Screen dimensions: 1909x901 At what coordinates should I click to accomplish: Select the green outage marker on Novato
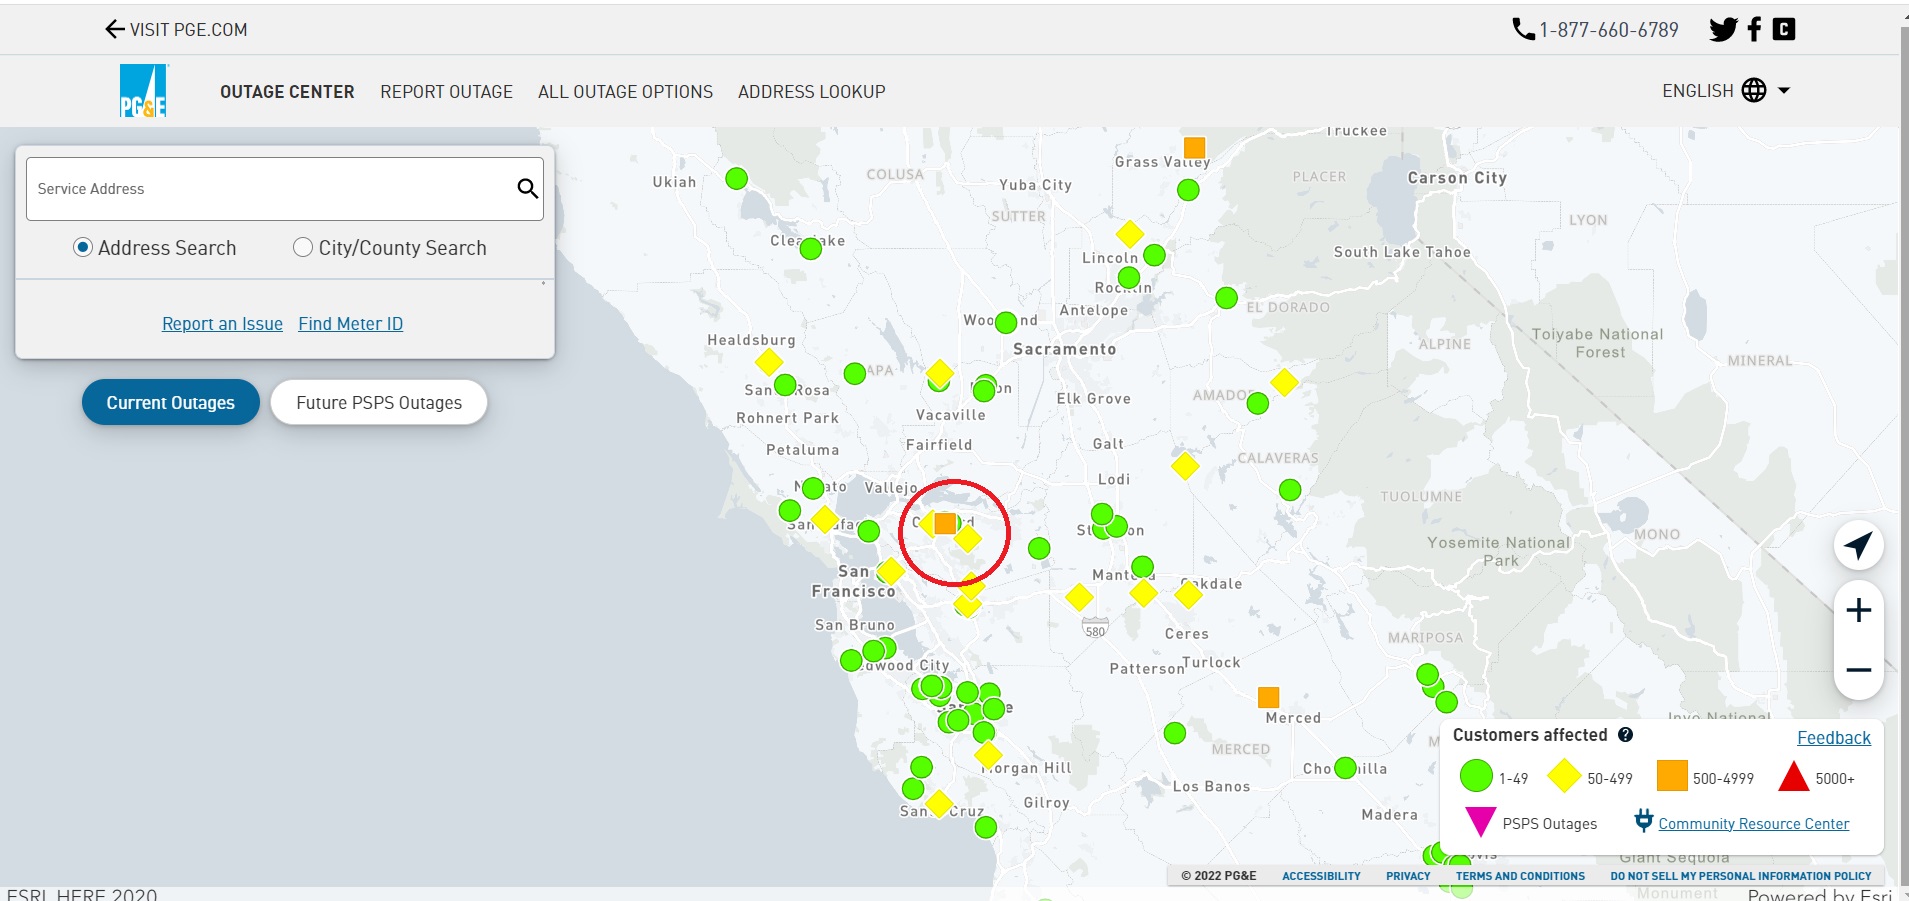coord(813,488)
